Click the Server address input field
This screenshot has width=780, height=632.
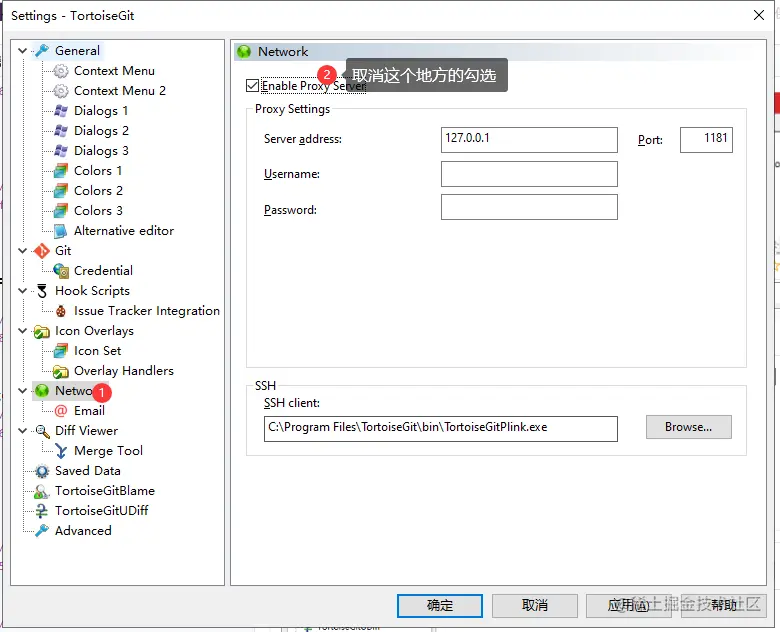click(x=529, y=140)
